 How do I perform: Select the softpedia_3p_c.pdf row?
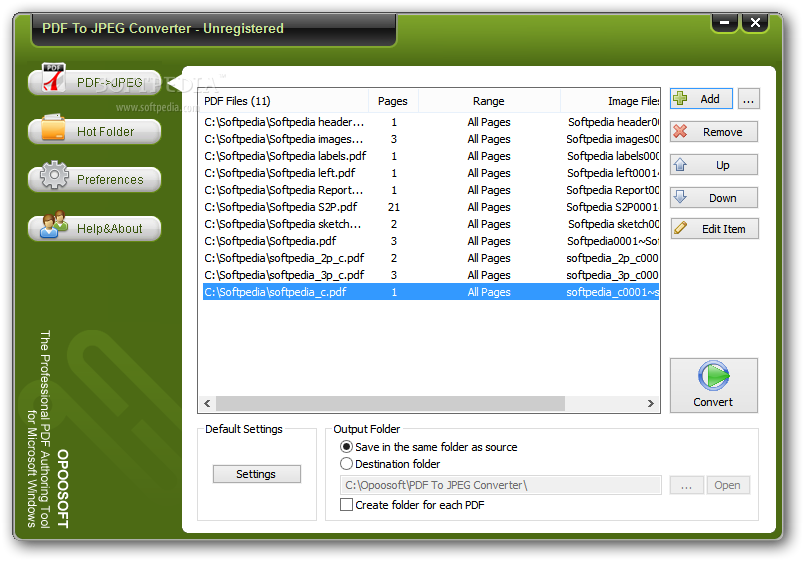point(431,274)
